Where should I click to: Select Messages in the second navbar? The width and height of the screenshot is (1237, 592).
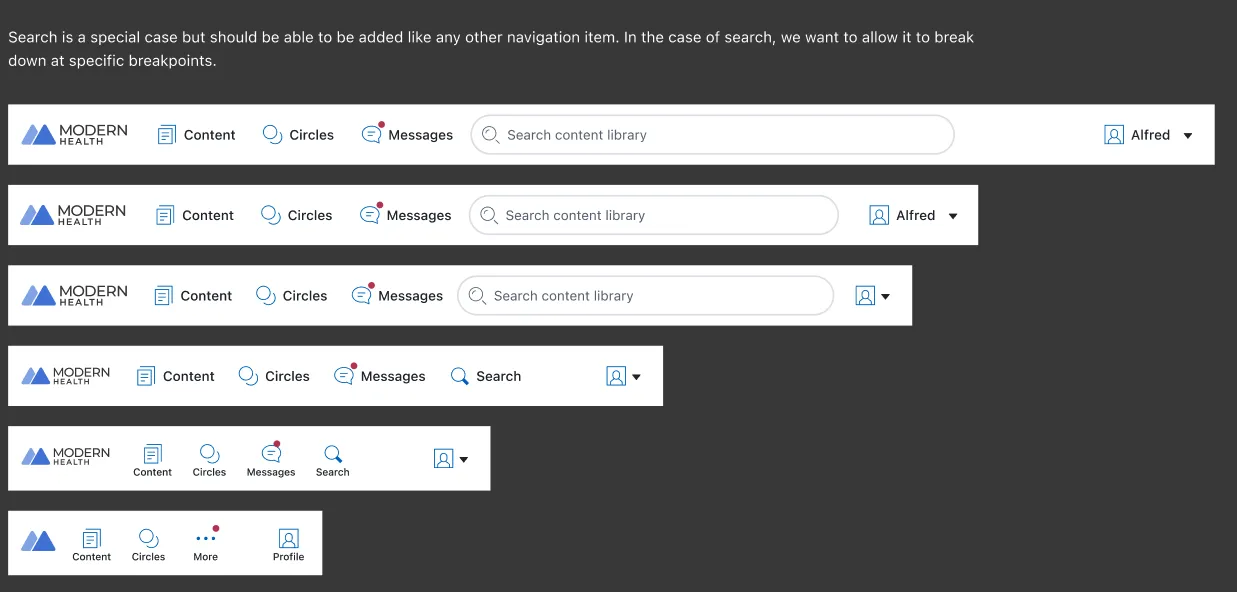[x=405, y=214]
